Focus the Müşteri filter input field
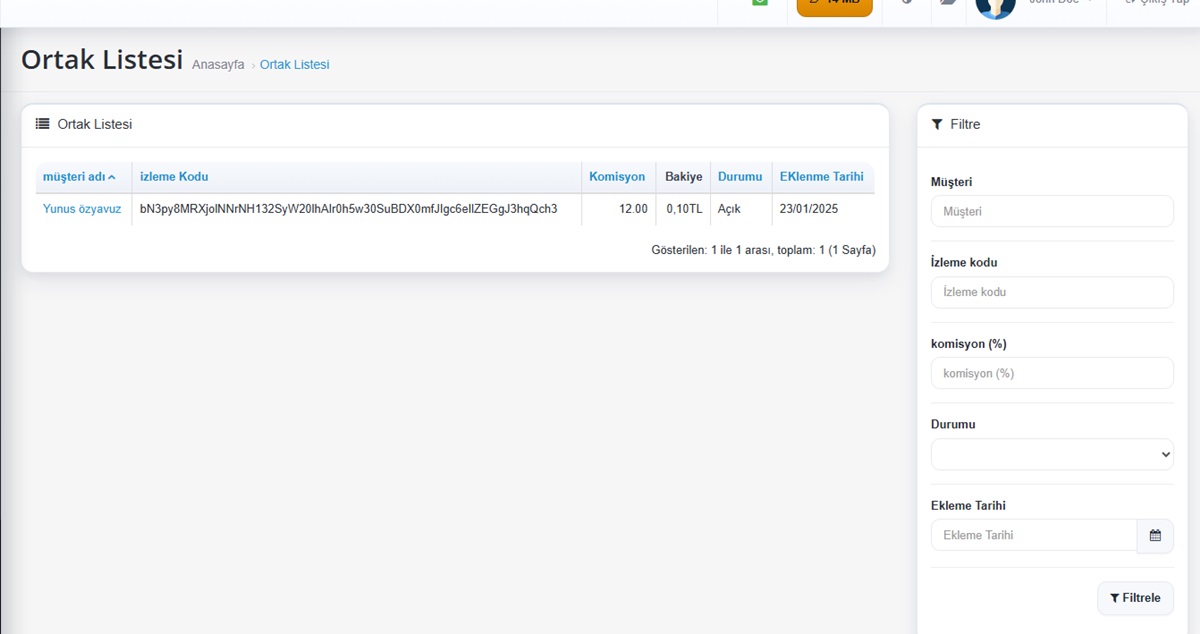Screen dimensions: 1200x634 tap(1052, 211)
